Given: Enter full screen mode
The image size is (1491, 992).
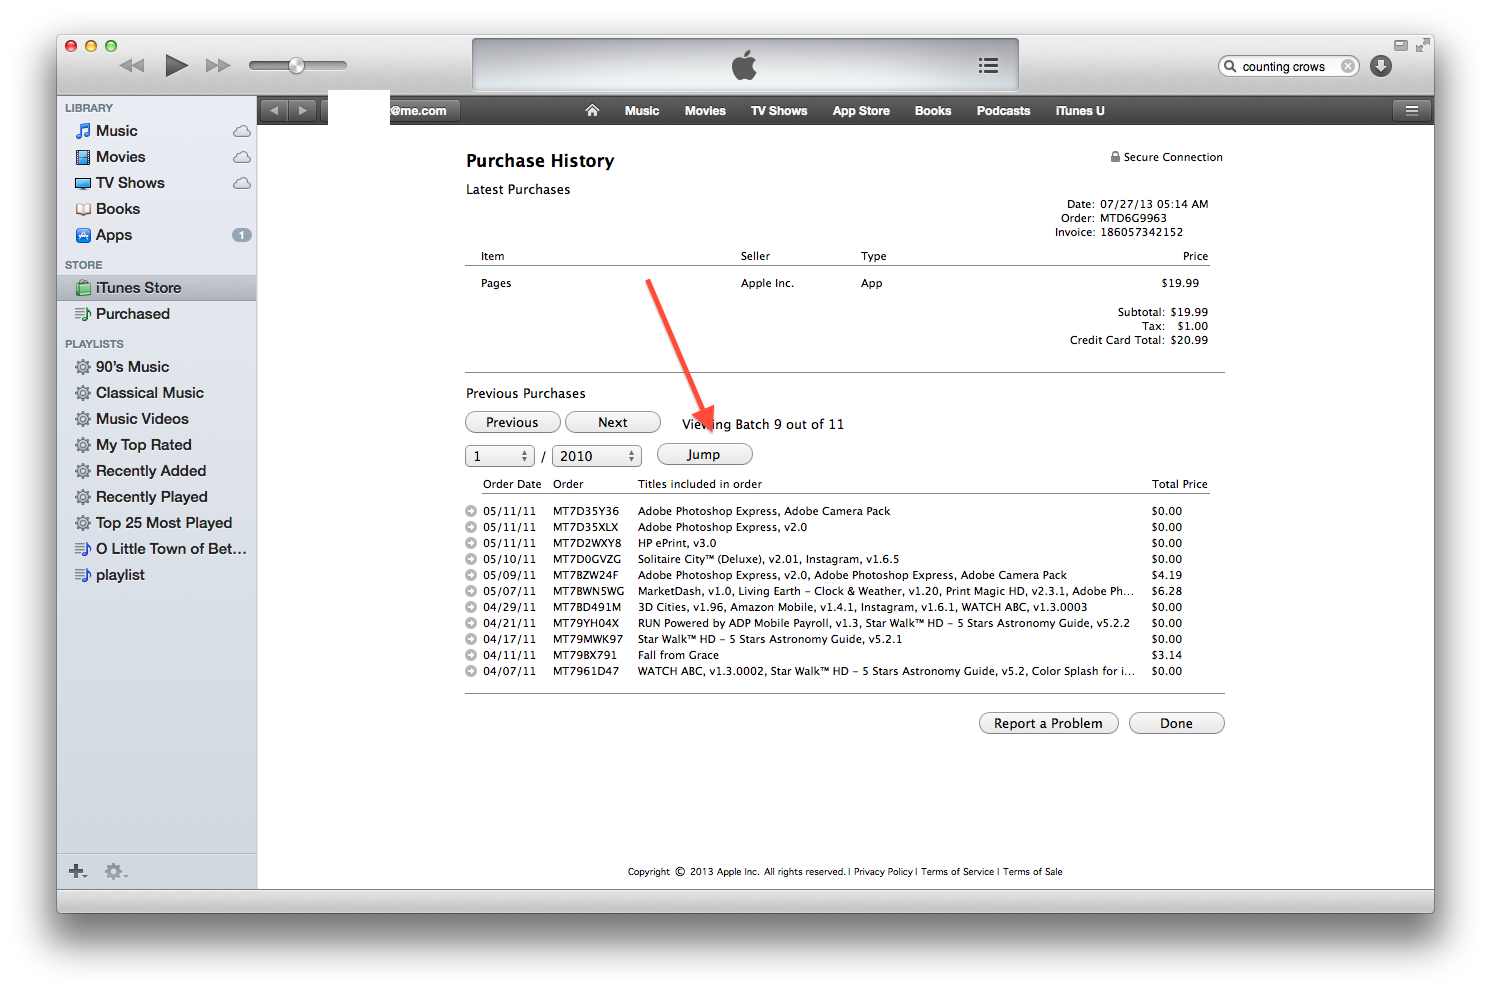Looking at the screenshot, I should (x=1422, y=45).
